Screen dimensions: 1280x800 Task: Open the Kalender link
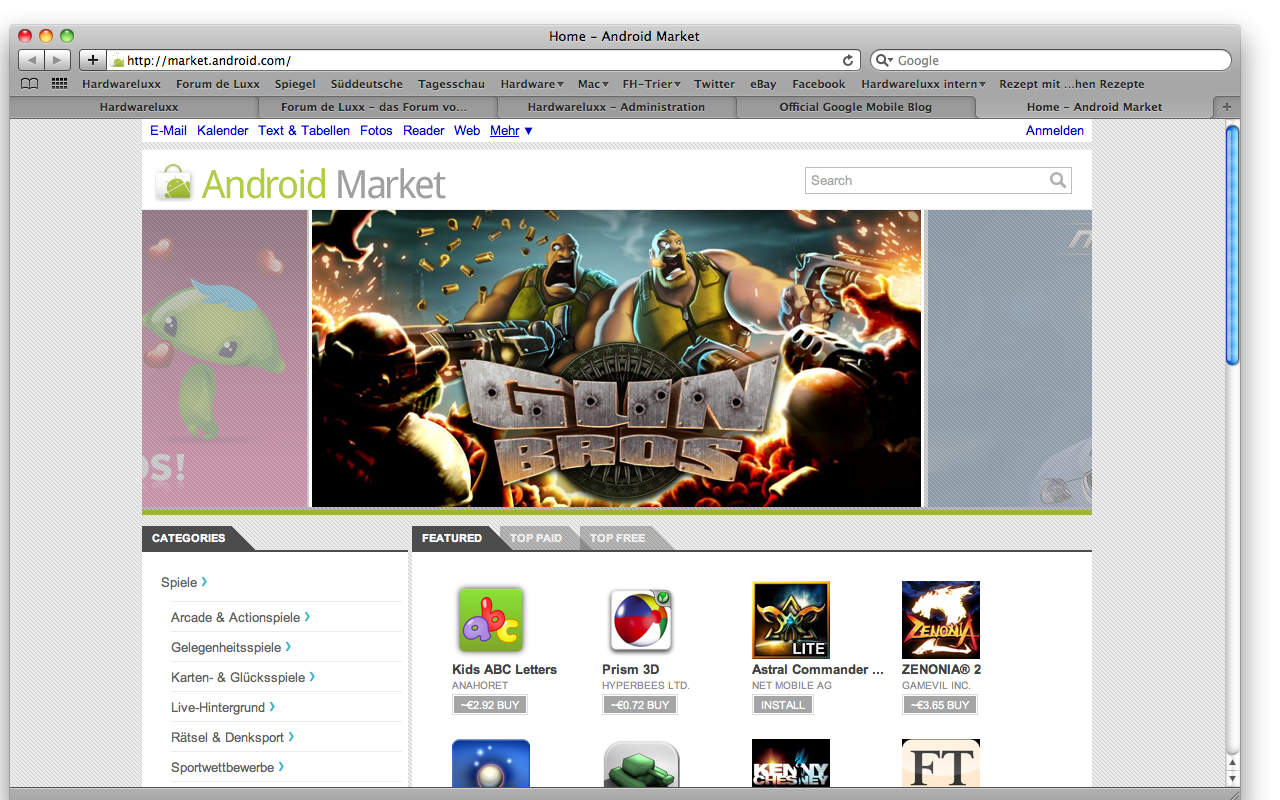(223, 130)
